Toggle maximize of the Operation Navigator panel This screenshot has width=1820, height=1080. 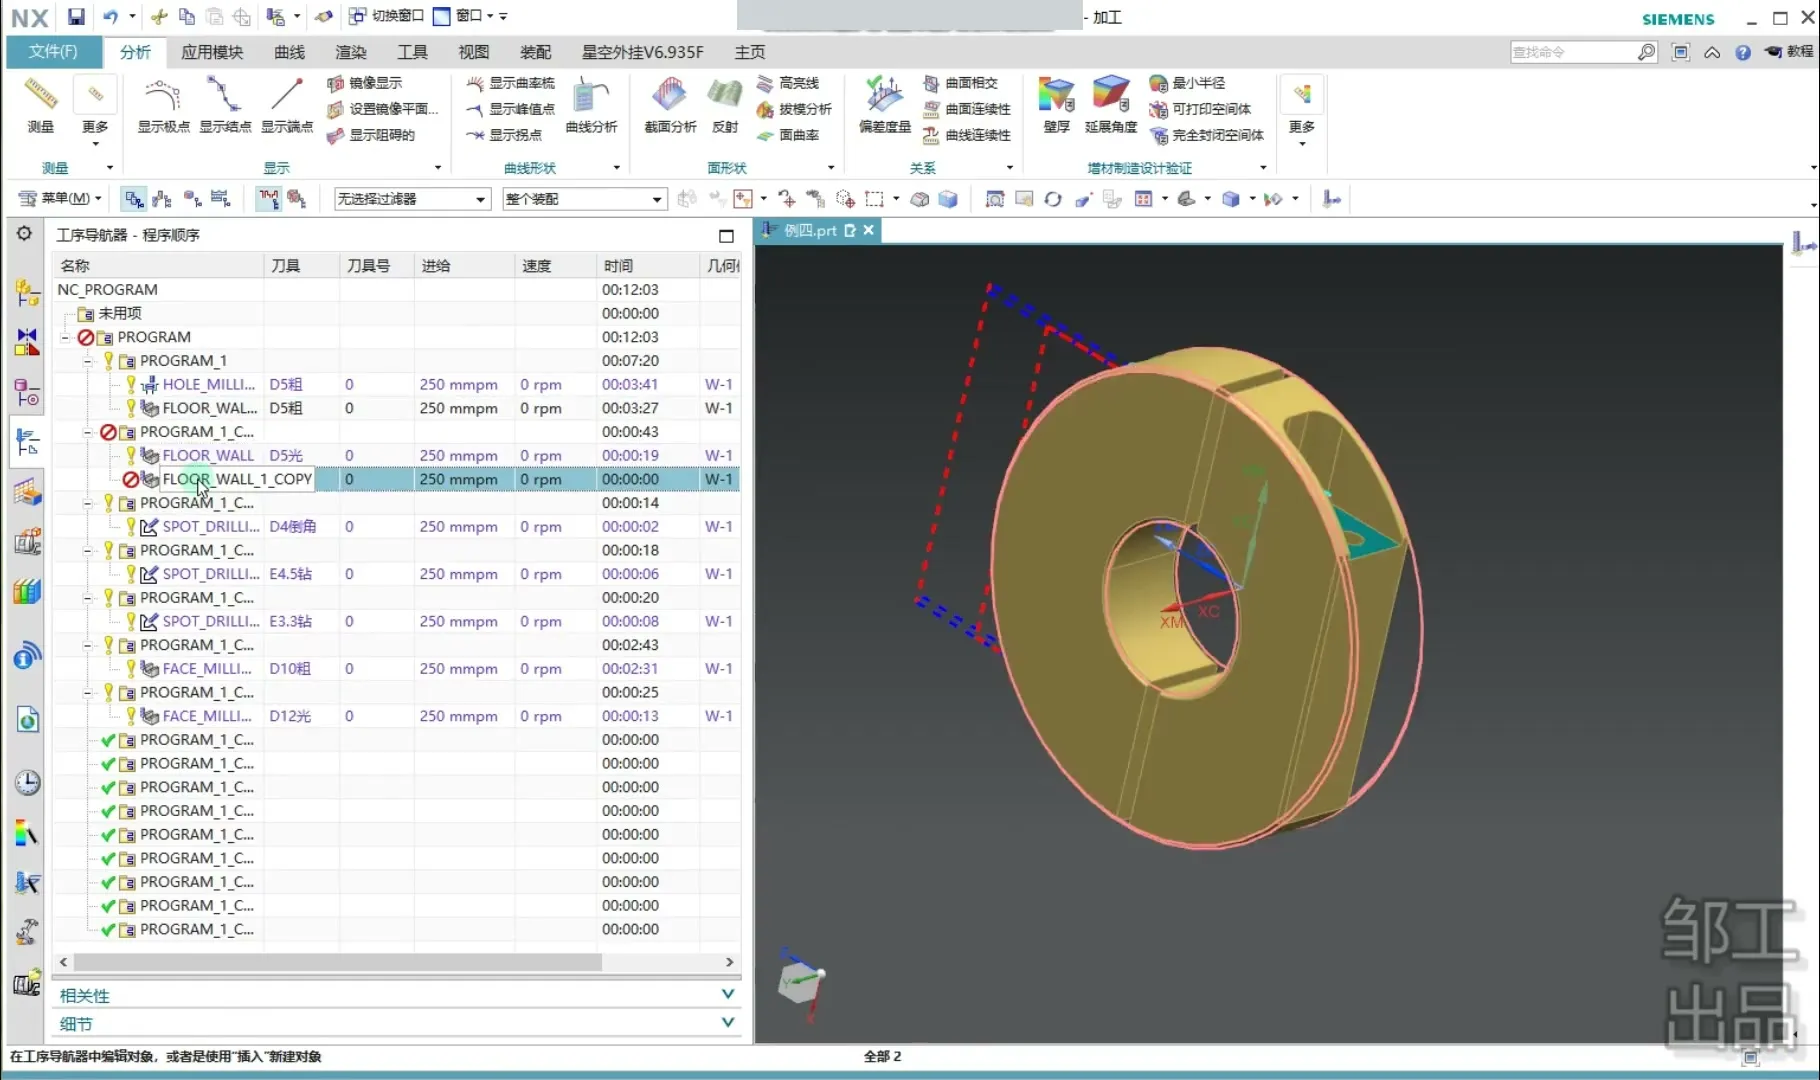pyautogui.click(x=726, y=236)
